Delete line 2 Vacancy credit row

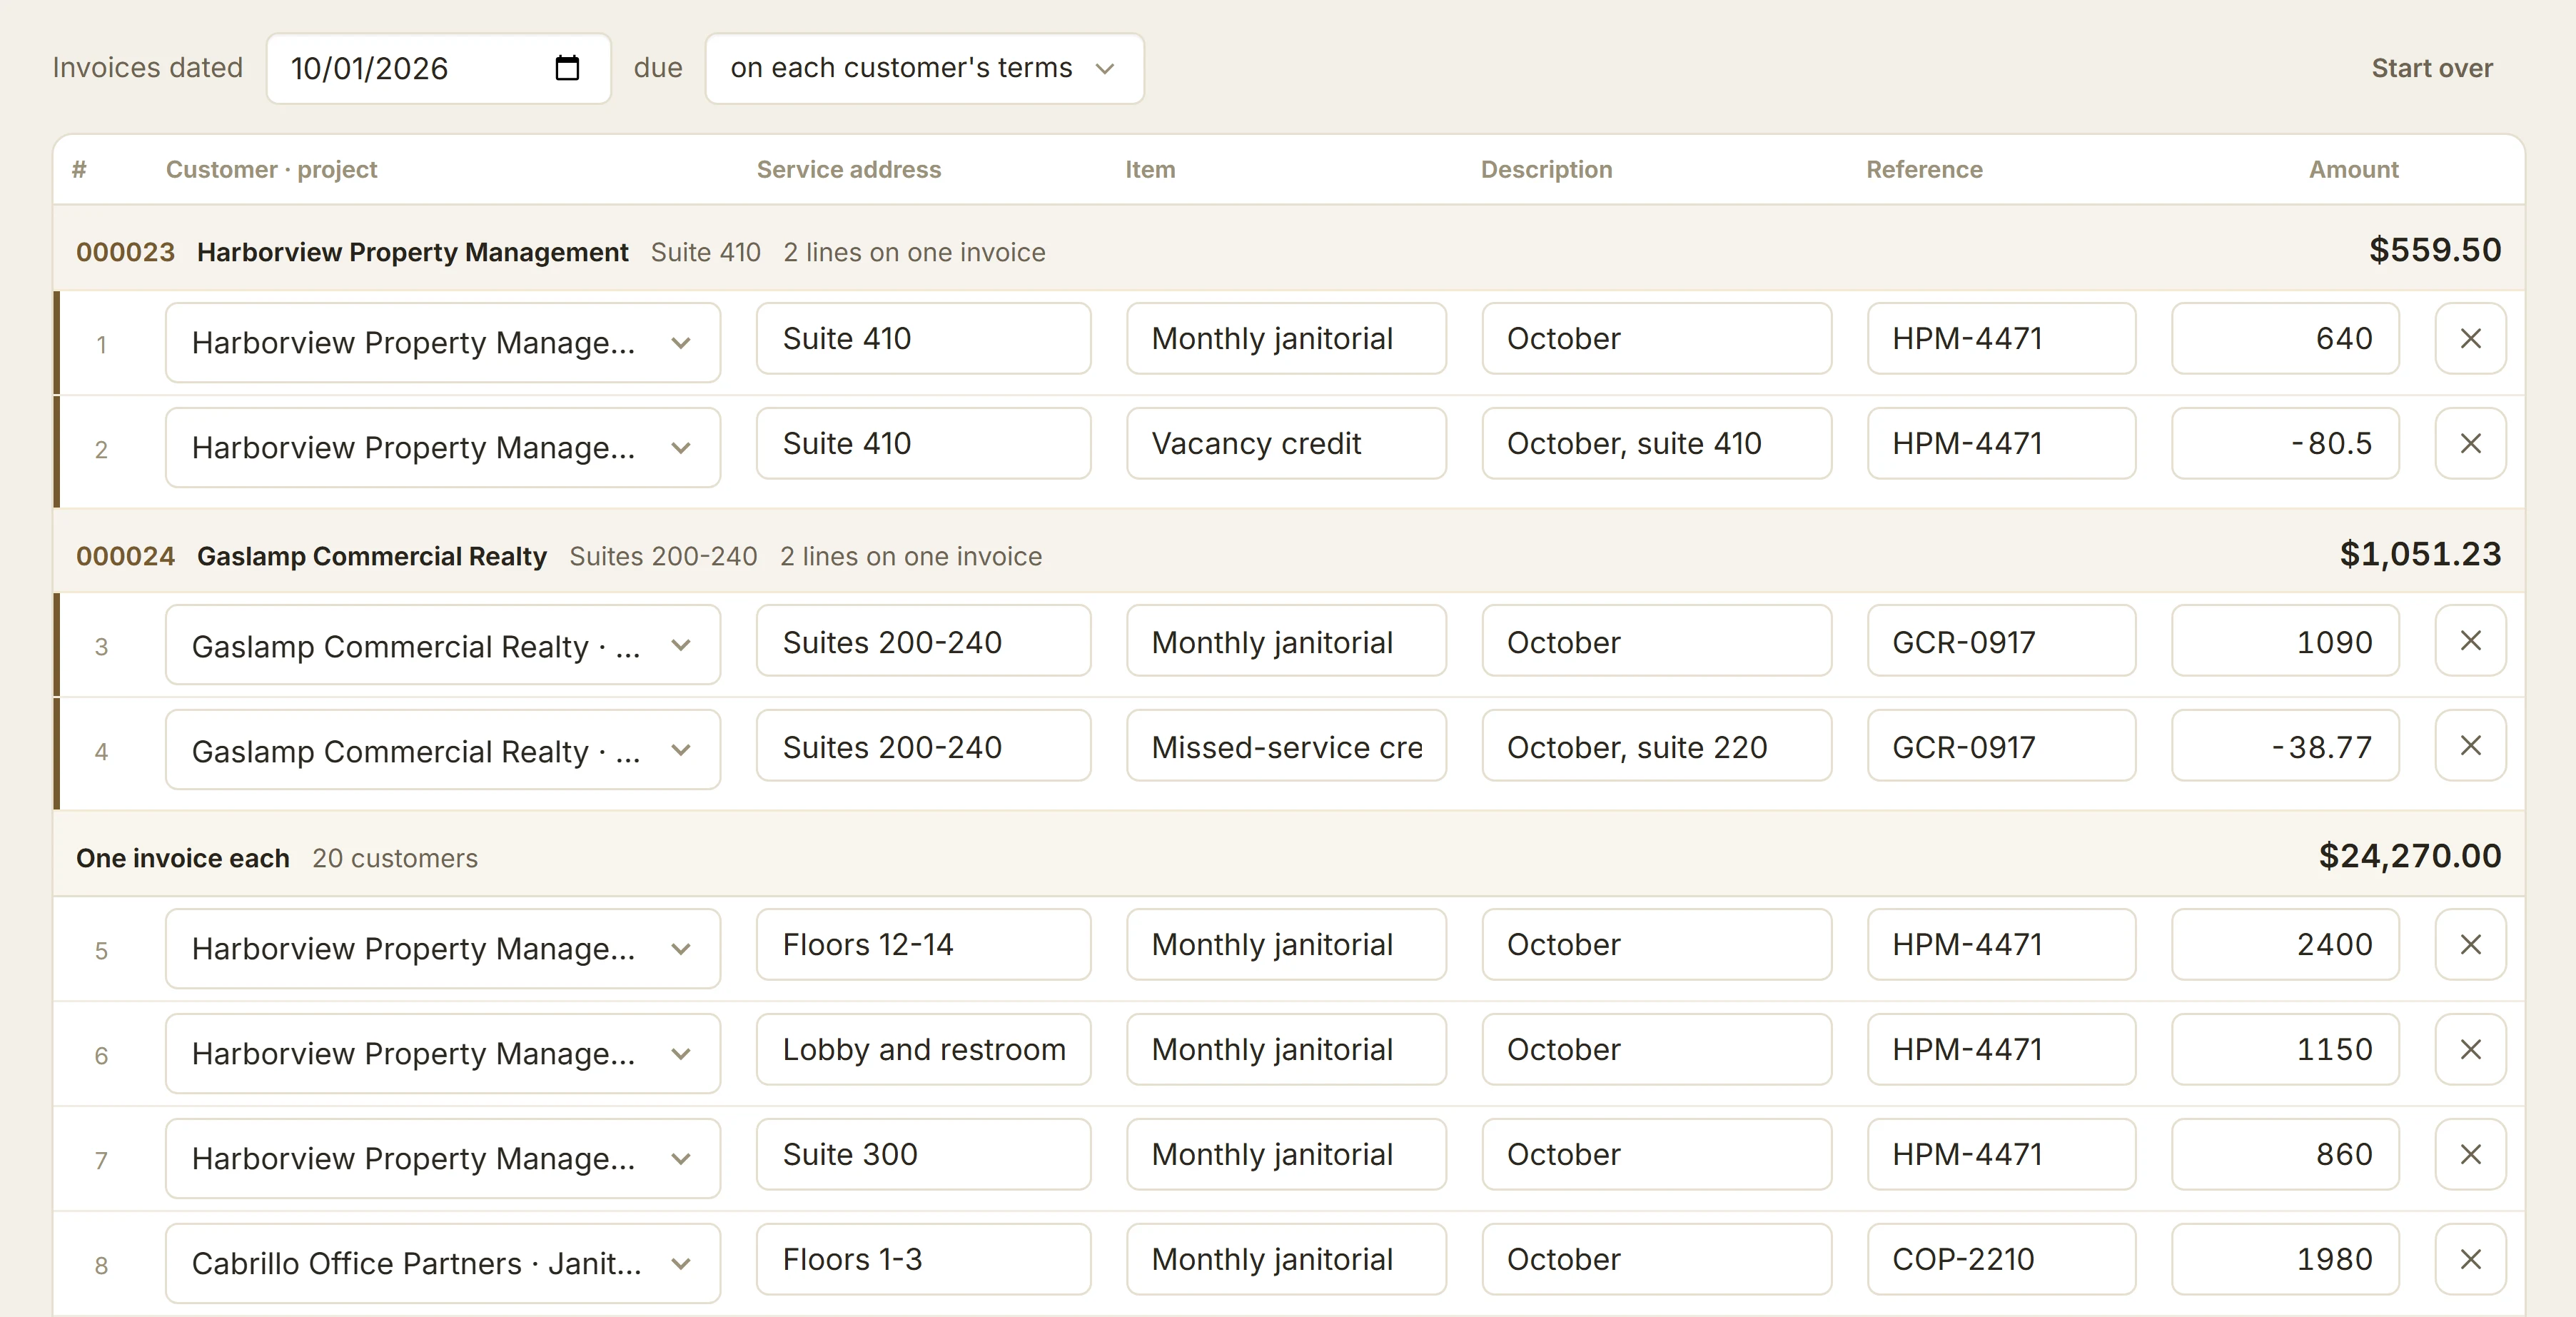(x=2470, y=443)
